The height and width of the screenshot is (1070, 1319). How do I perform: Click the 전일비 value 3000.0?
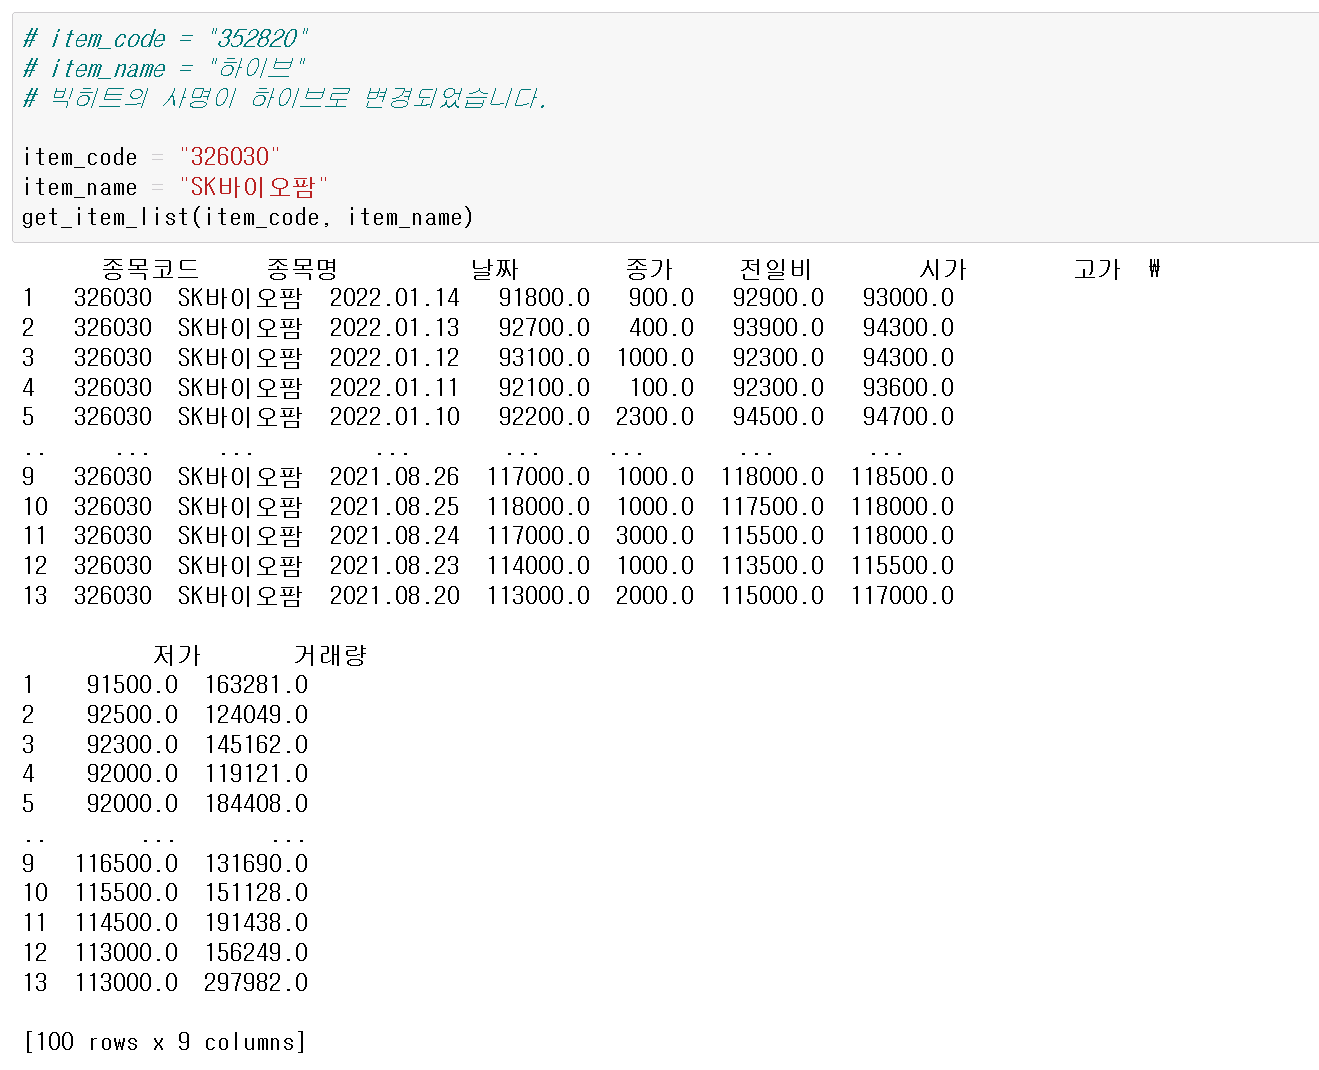coord(655,536)
